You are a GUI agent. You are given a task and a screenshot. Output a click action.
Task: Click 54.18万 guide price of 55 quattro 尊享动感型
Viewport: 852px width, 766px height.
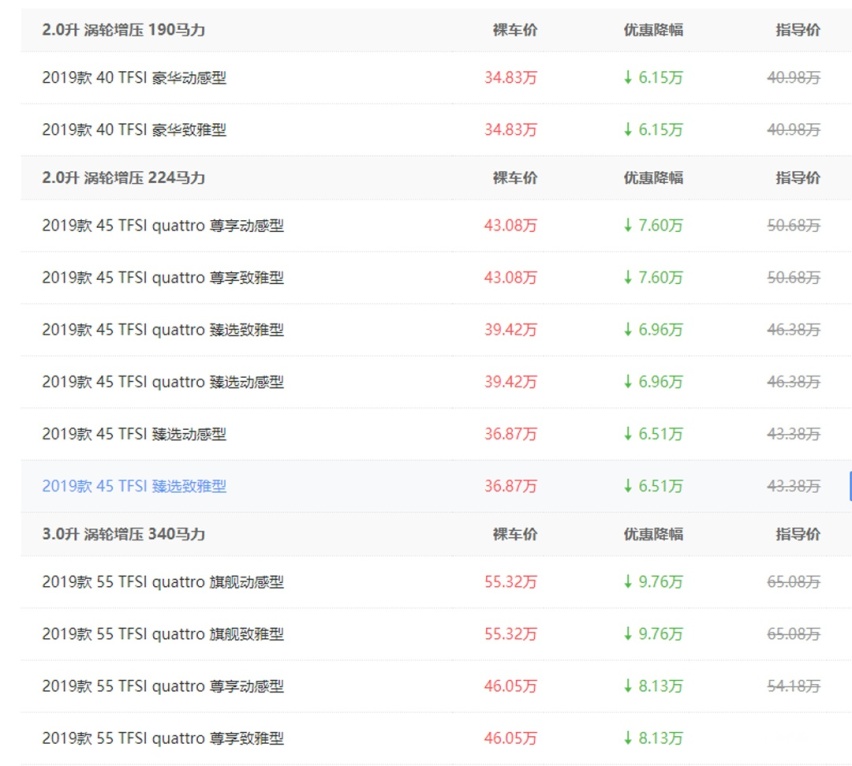[794, 686]
